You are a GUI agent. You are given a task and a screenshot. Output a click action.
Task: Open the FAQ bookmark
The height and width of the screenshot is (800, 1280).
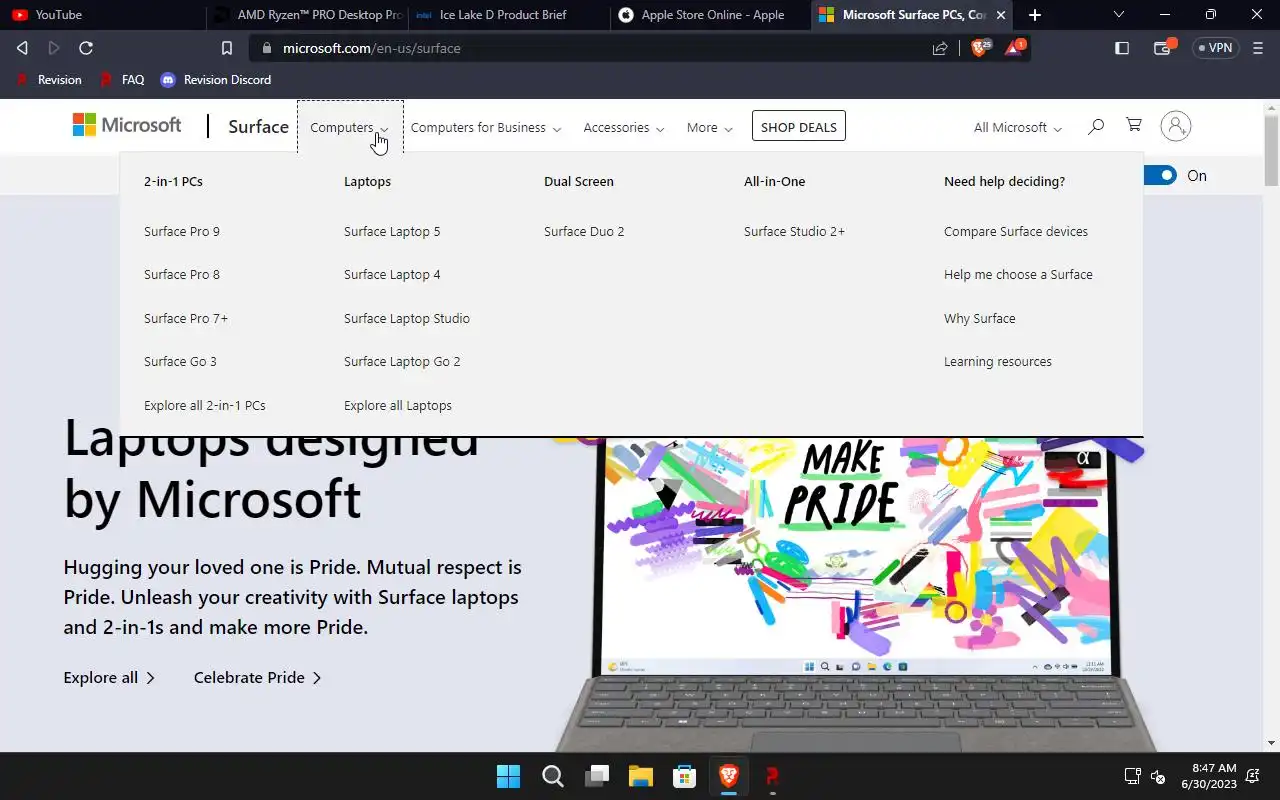122,79
